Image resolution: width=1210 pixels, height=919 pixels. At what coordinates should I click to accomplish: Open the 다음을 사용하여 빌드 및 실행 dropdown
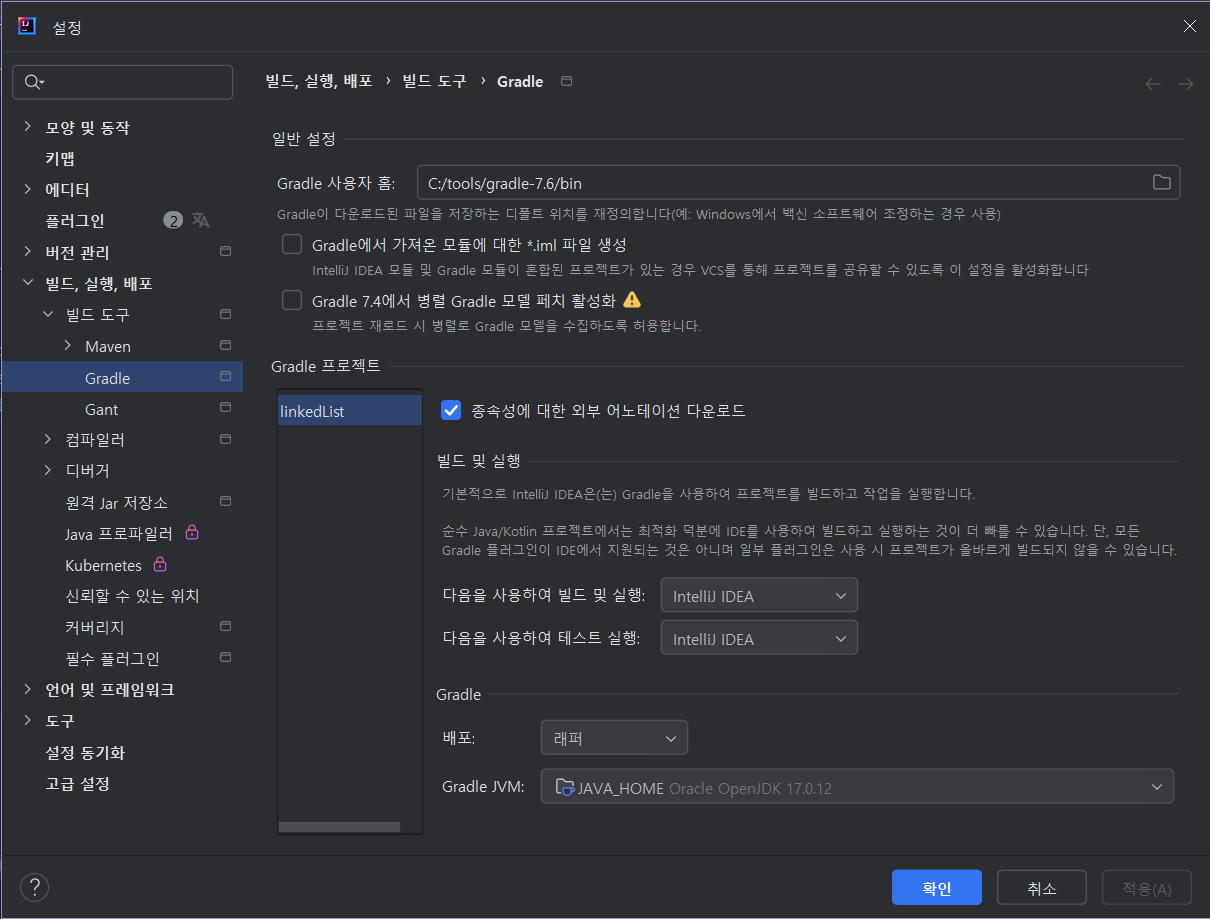pyautogui.click(x=759, y=596)
